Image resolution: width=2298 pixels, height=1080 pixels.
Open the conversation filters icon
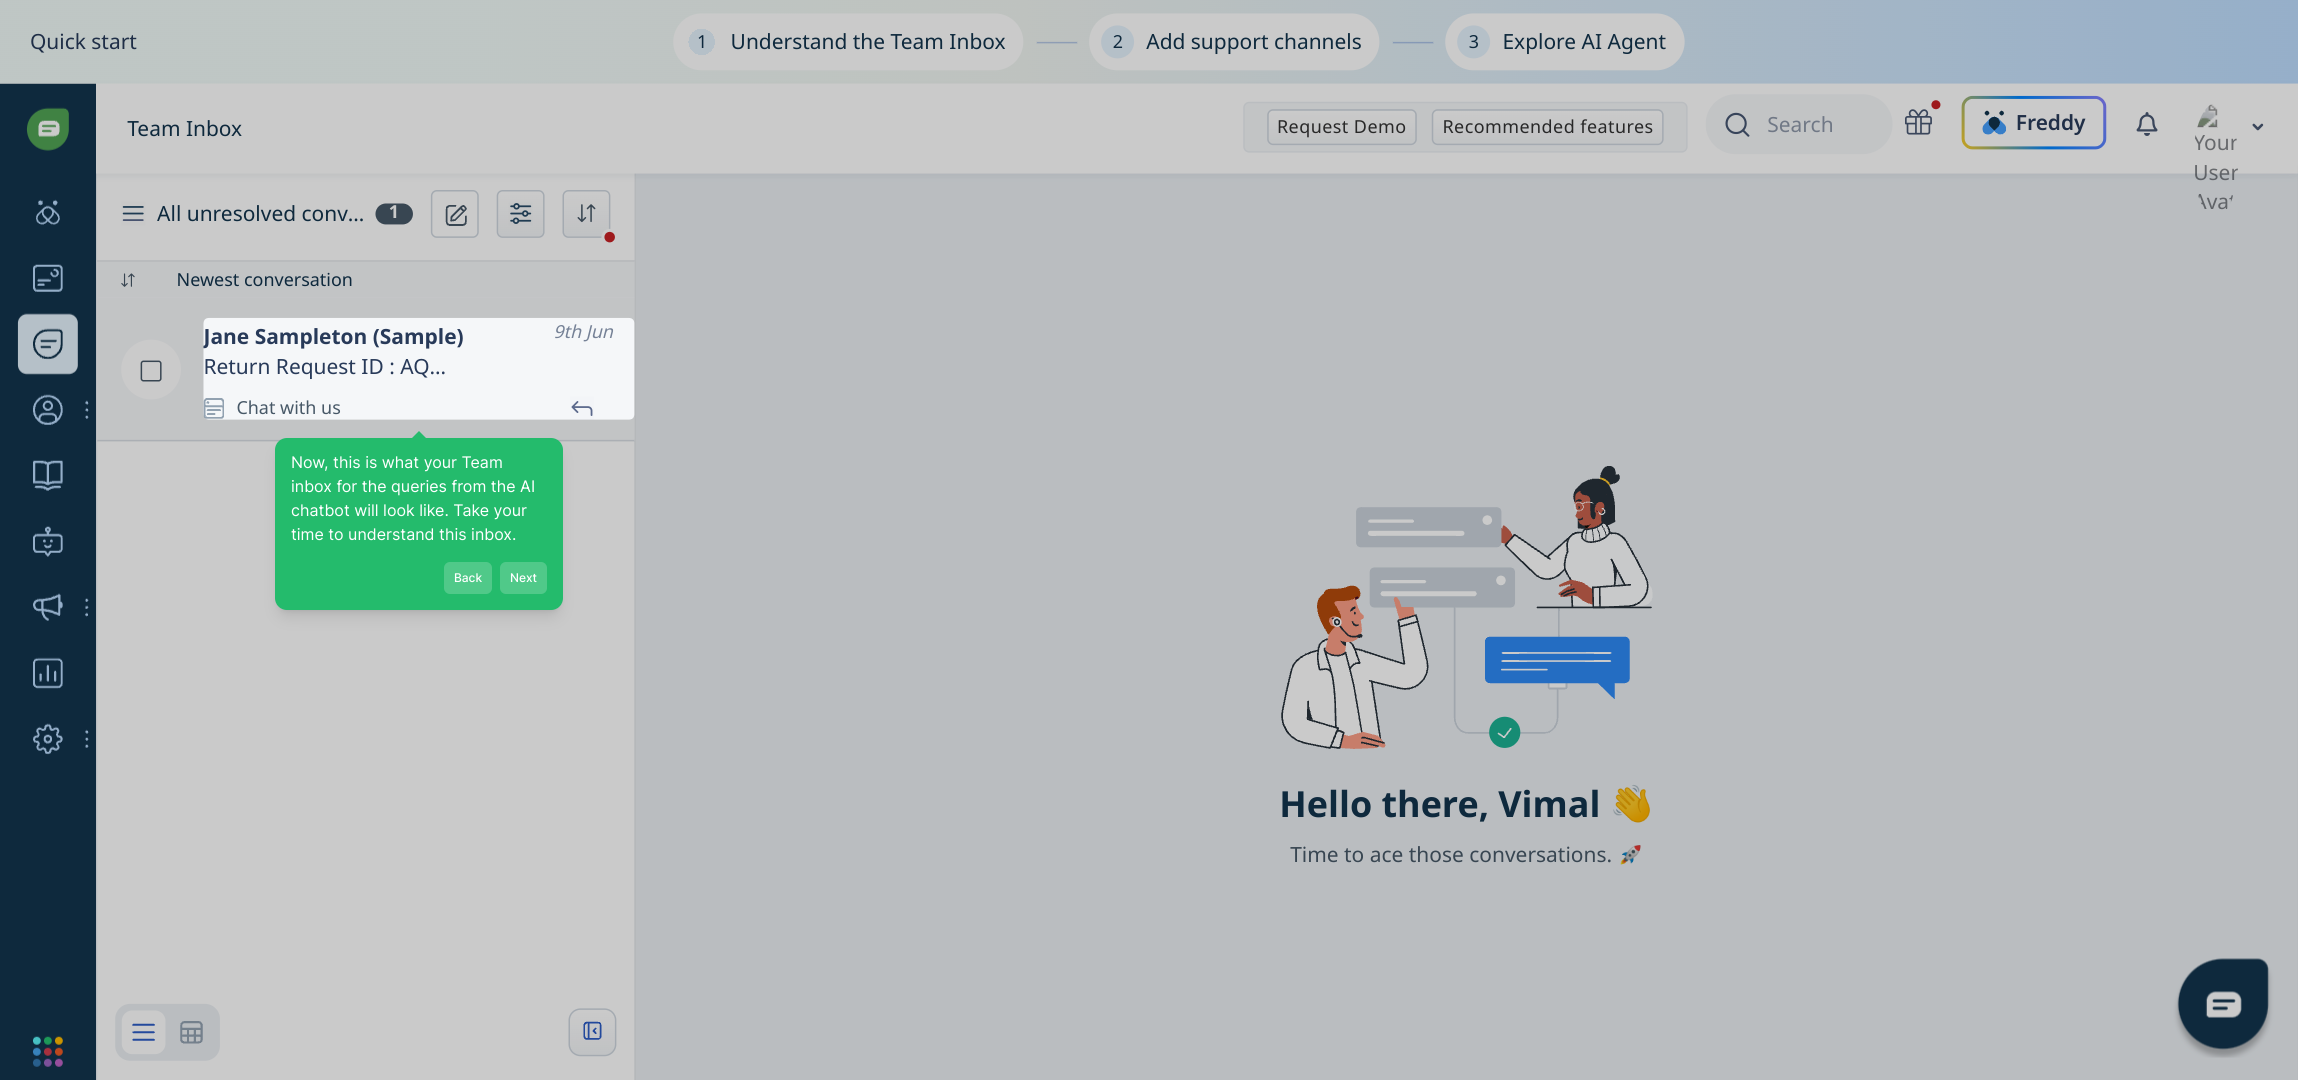(520, 214)
